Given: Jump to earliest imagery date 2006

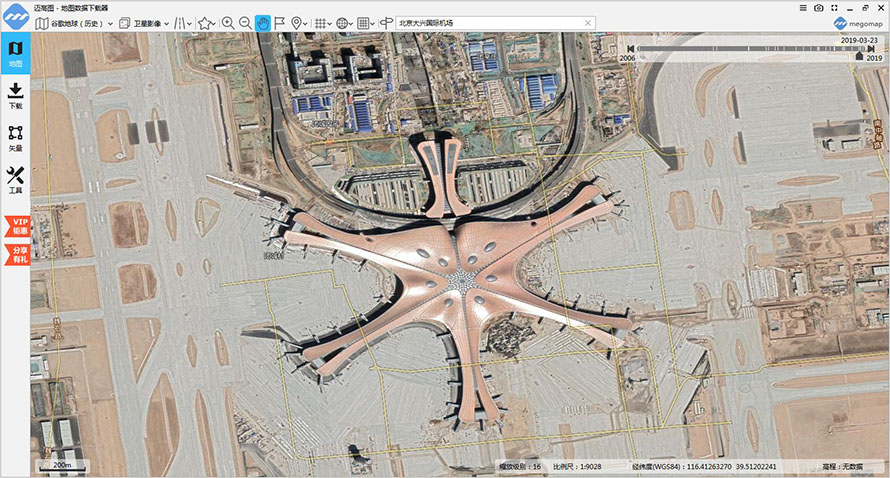Looking at the screenshot, I should point(630,49).
